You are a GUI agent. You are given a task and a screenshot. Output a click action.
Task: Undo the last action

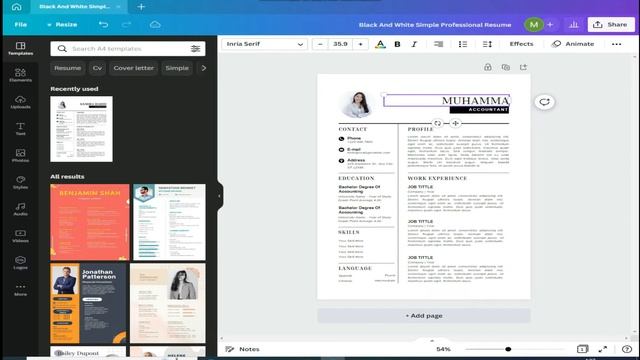point(103,24)
